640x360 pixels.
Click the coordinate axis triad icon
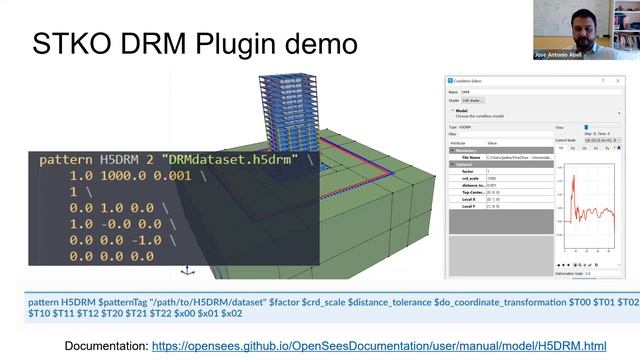tap(187, 271)
